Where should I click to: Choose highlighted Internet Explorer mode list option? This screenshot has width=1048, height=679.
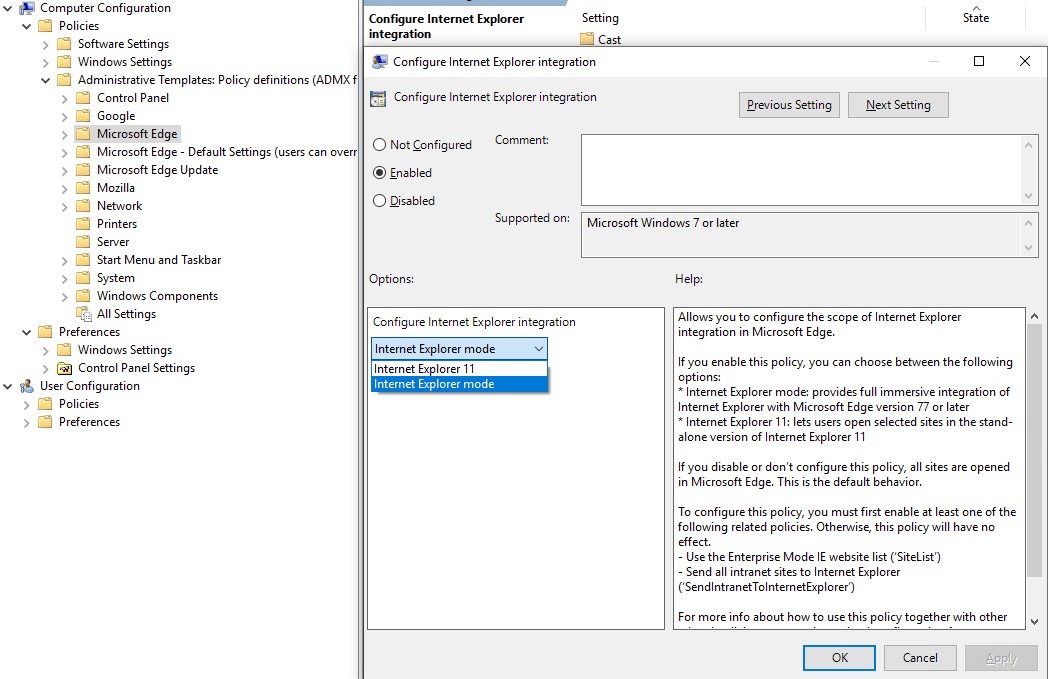pyautogui.click(x=459, y=384)
